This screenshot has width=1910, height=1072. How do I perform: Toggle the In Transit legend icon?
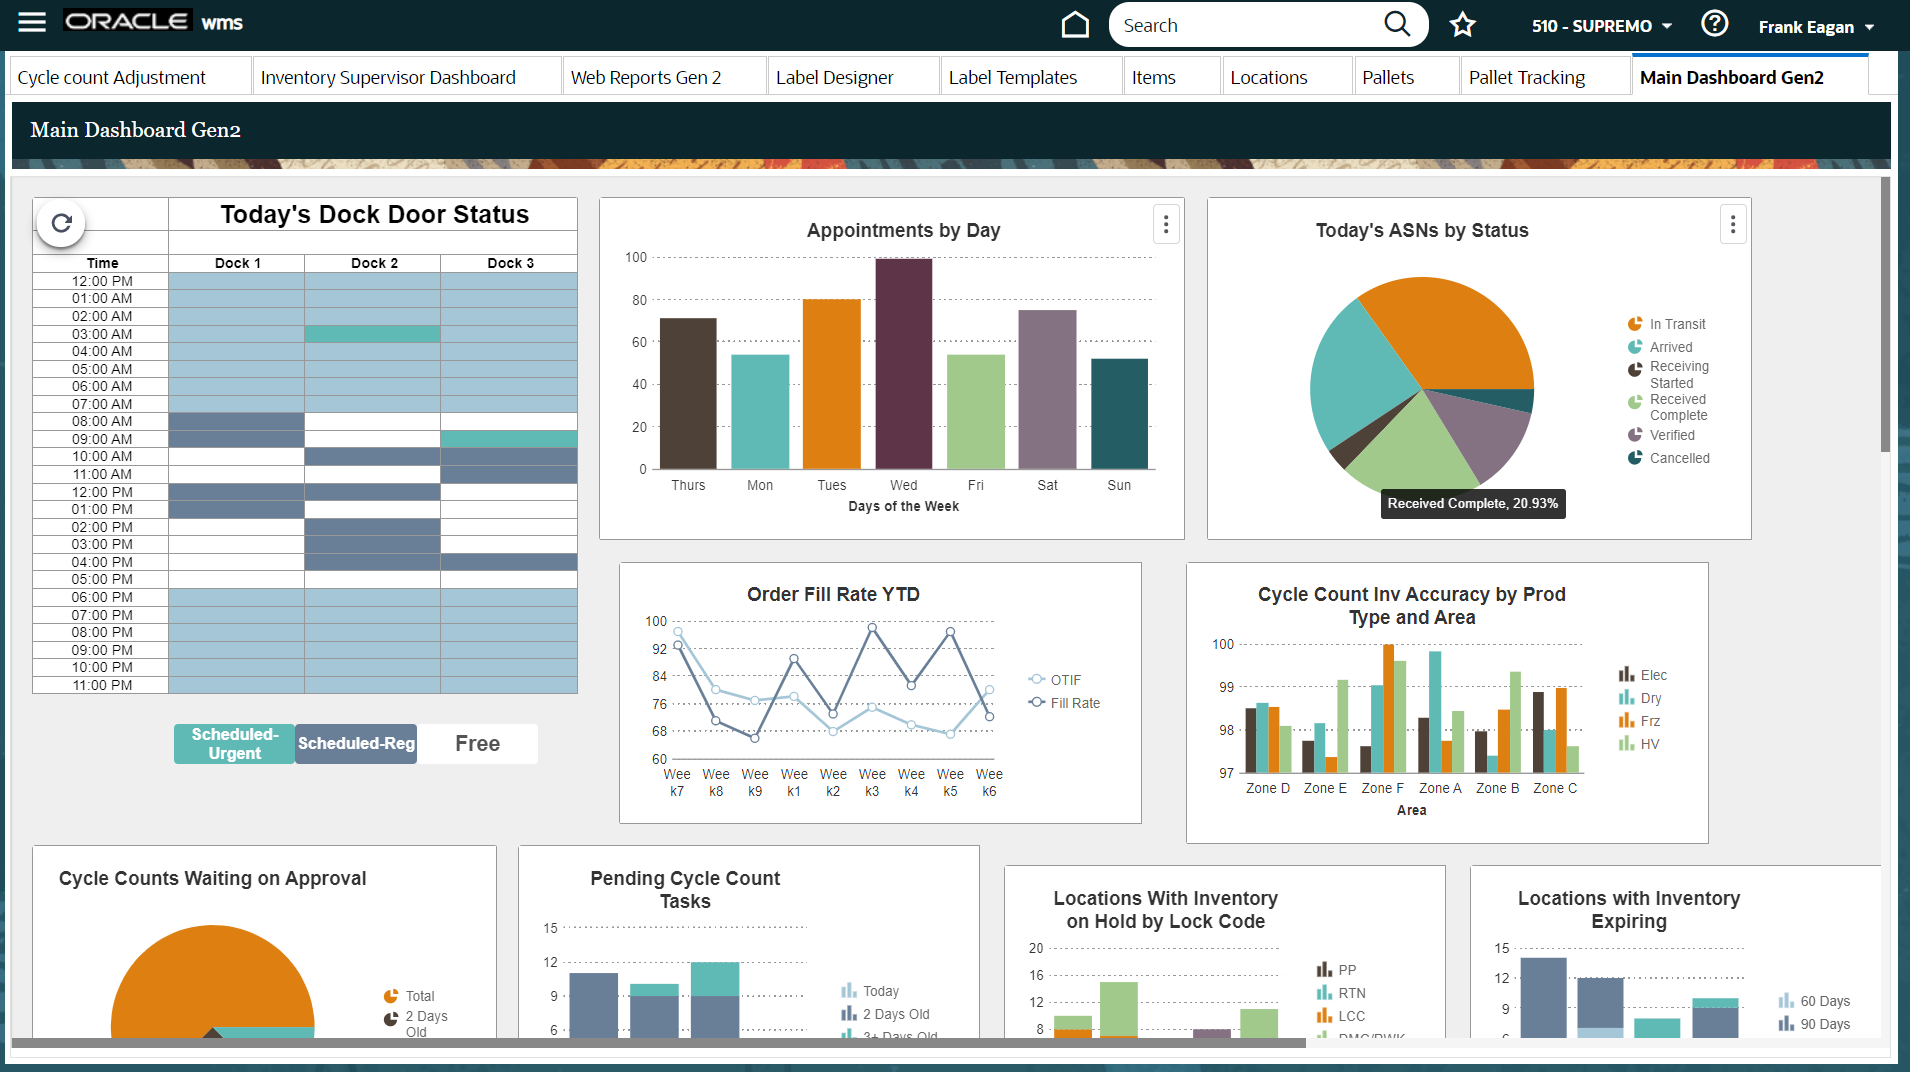(1635, 324)
